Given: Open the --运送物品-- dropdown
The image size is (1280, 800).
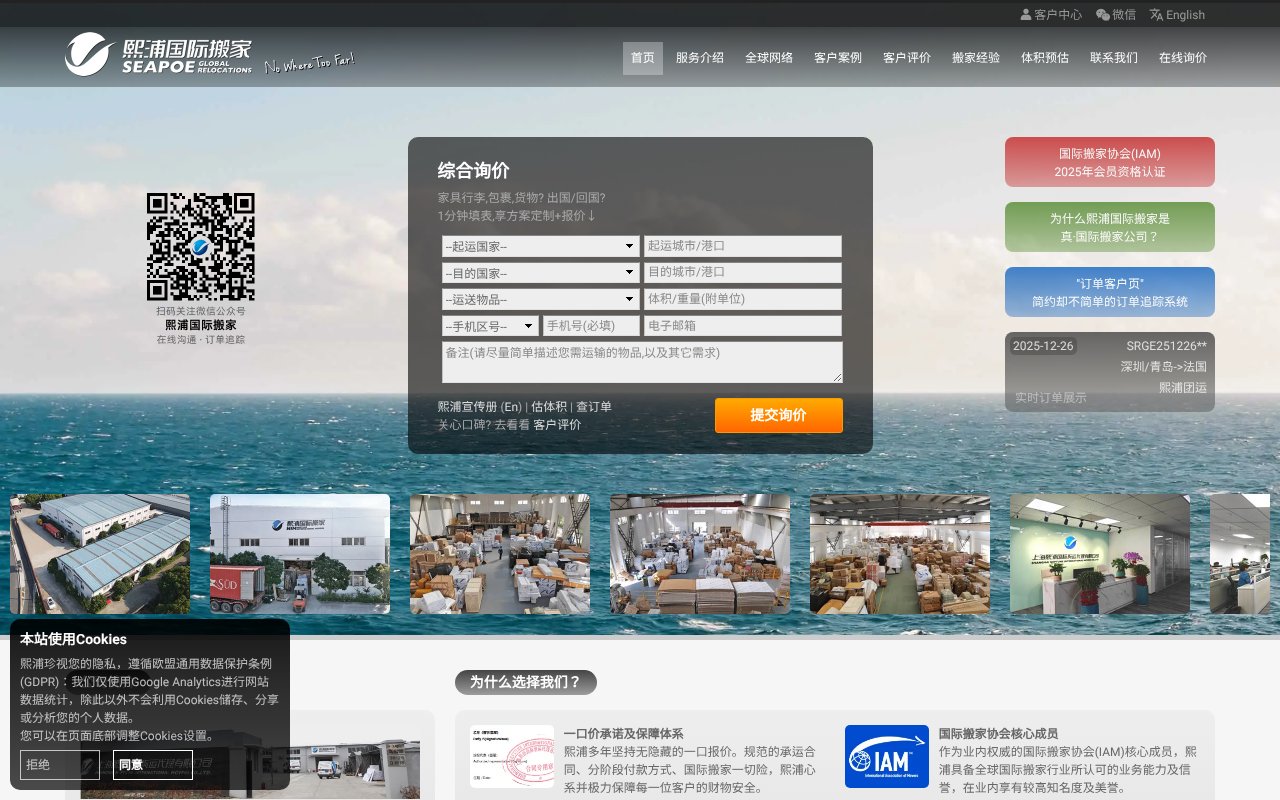Looking at the screenshot, I should point(540,299).
